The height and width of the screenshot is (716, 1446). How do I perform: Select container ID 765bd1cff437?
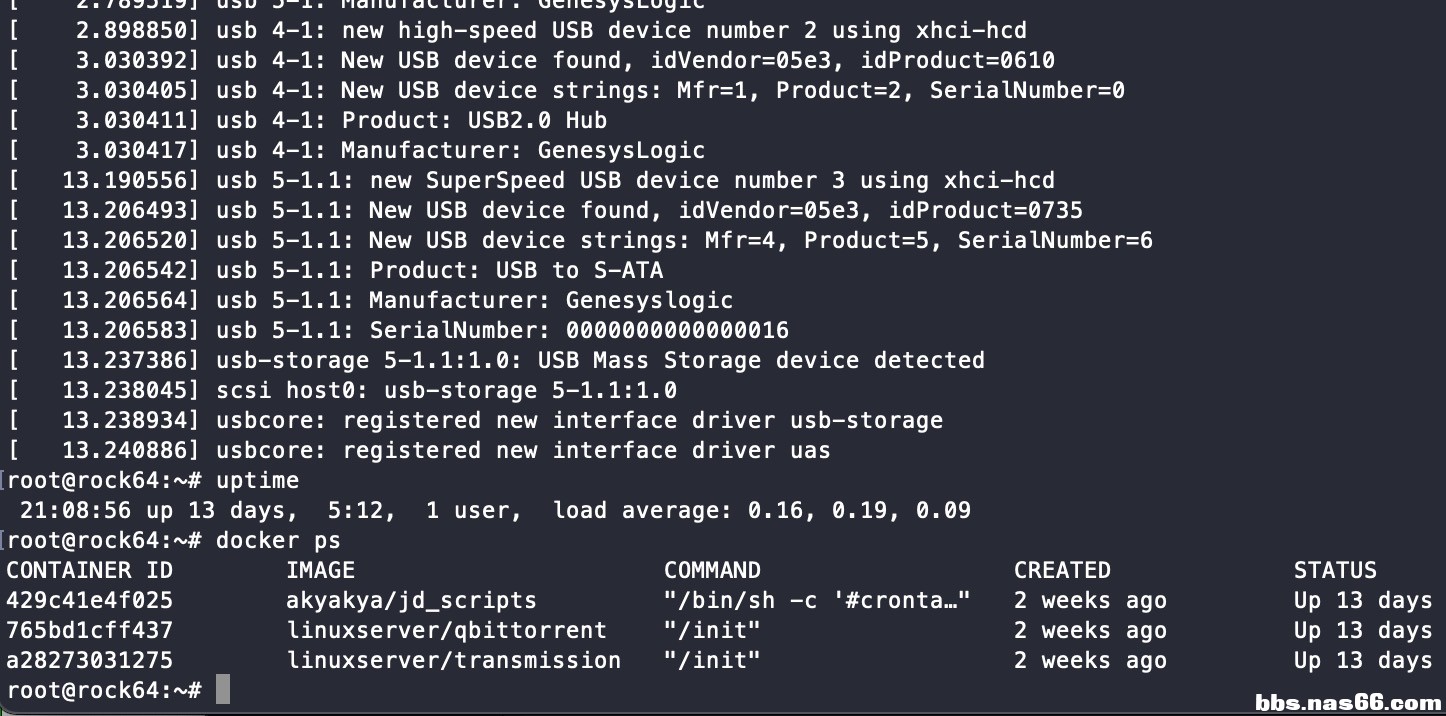(x=89, y=630)
